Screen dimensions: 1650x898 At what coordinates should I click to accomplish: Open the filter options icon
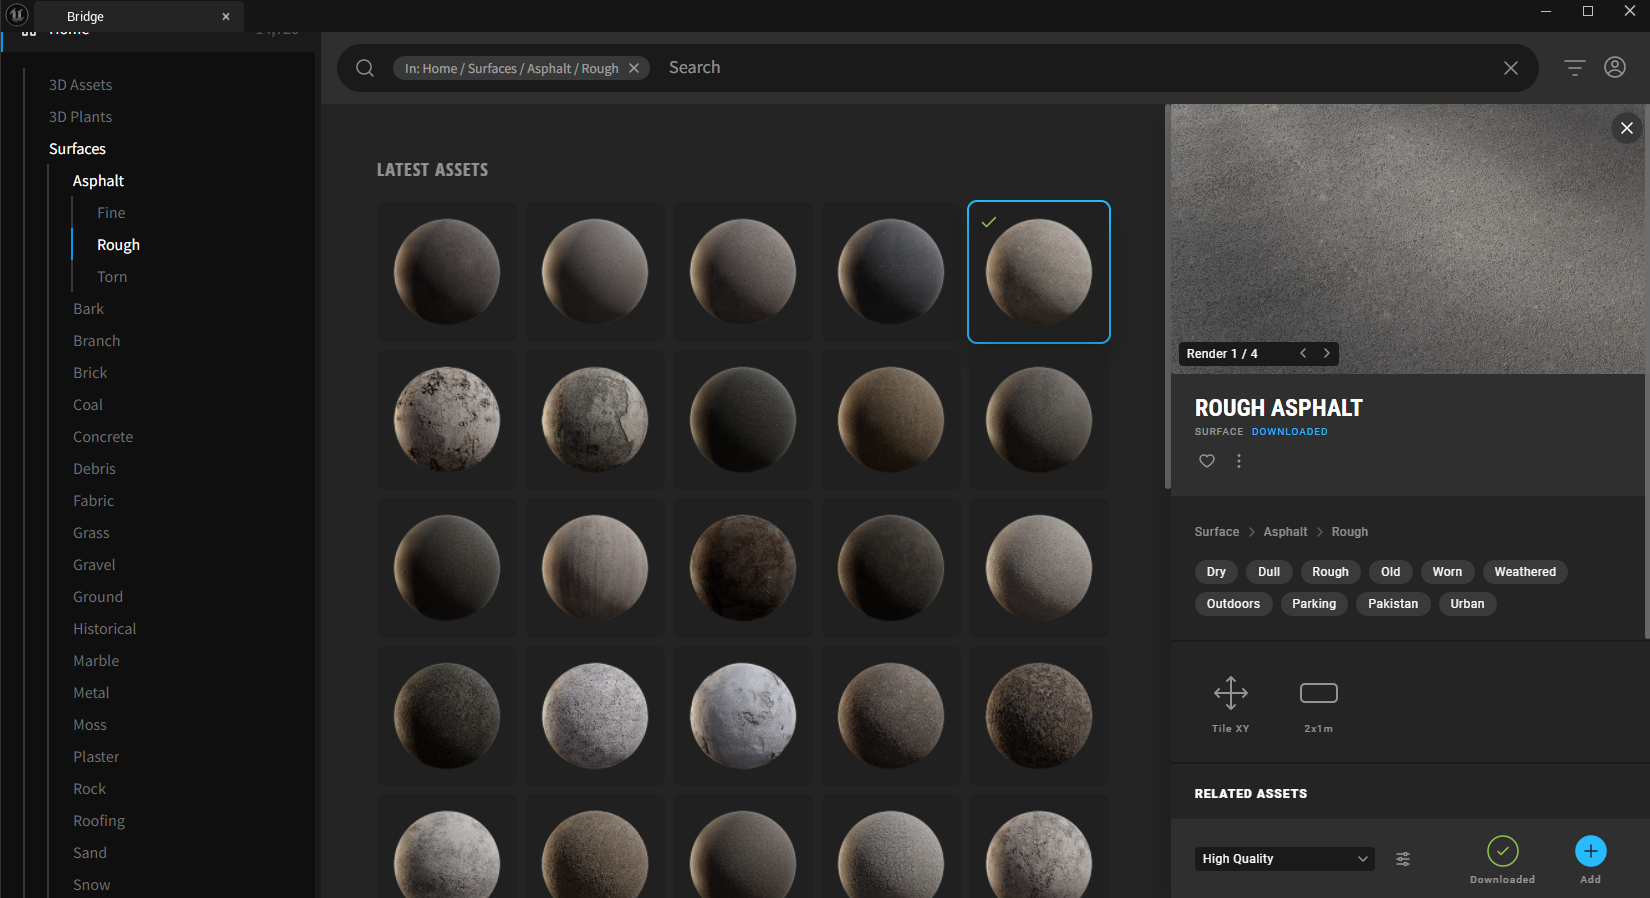pyautogui.click(x=1575, y=68)
